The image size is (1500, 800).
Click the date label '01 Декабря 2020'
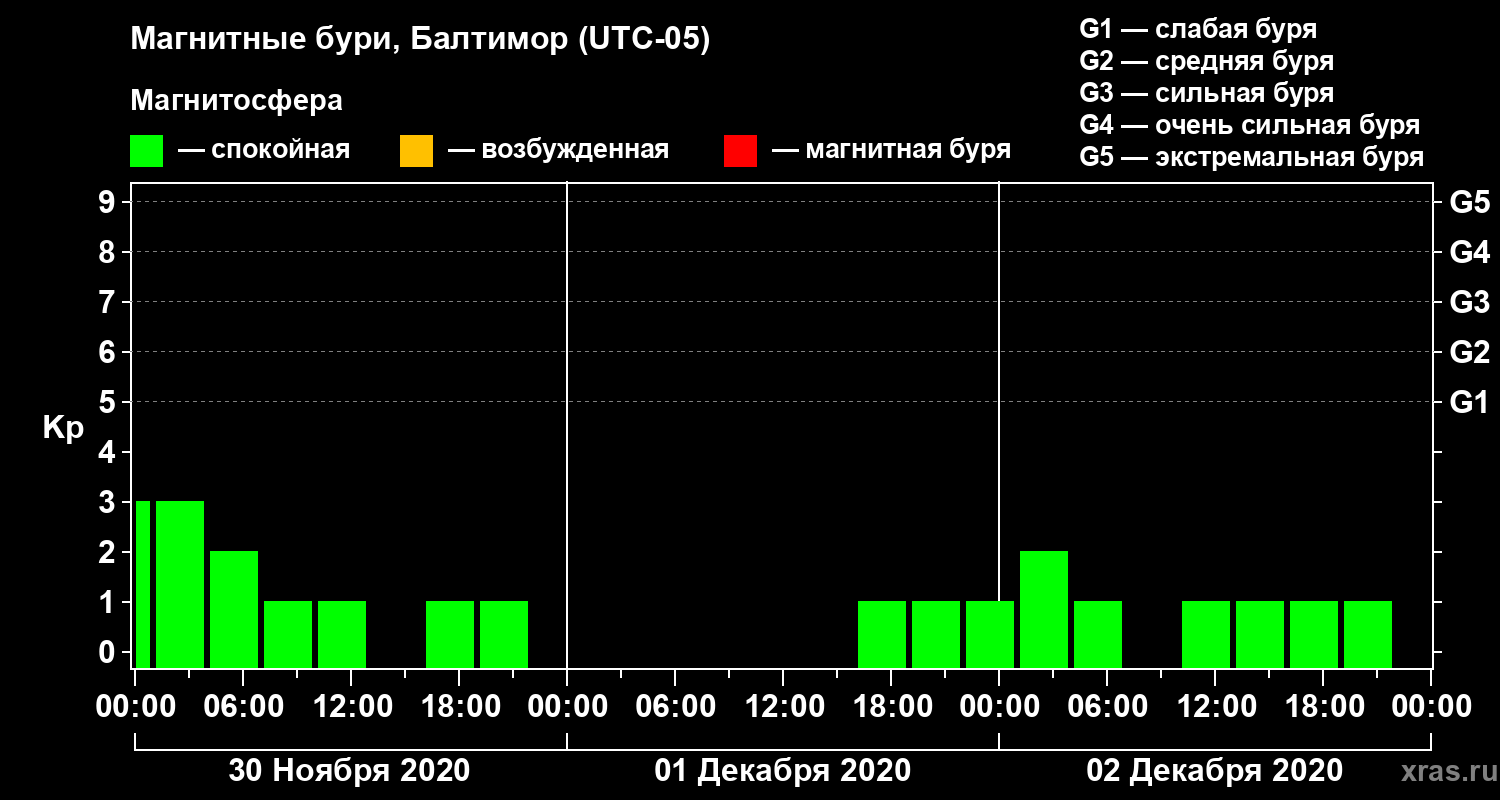pos(783,771)
